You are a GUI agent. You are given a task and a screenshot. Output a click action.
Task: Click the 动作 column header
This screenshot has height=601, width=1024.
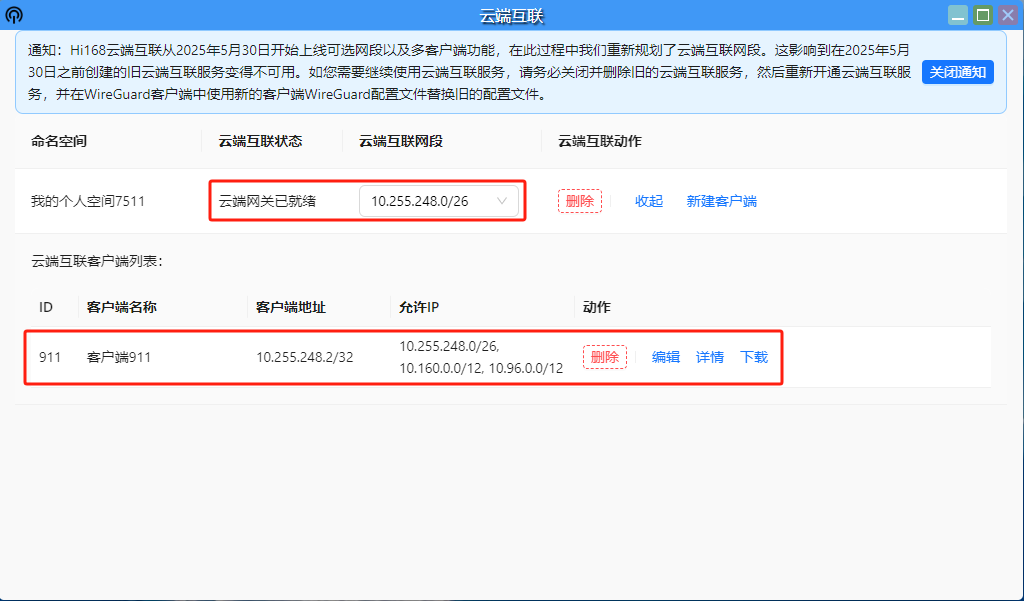(597, 307)
